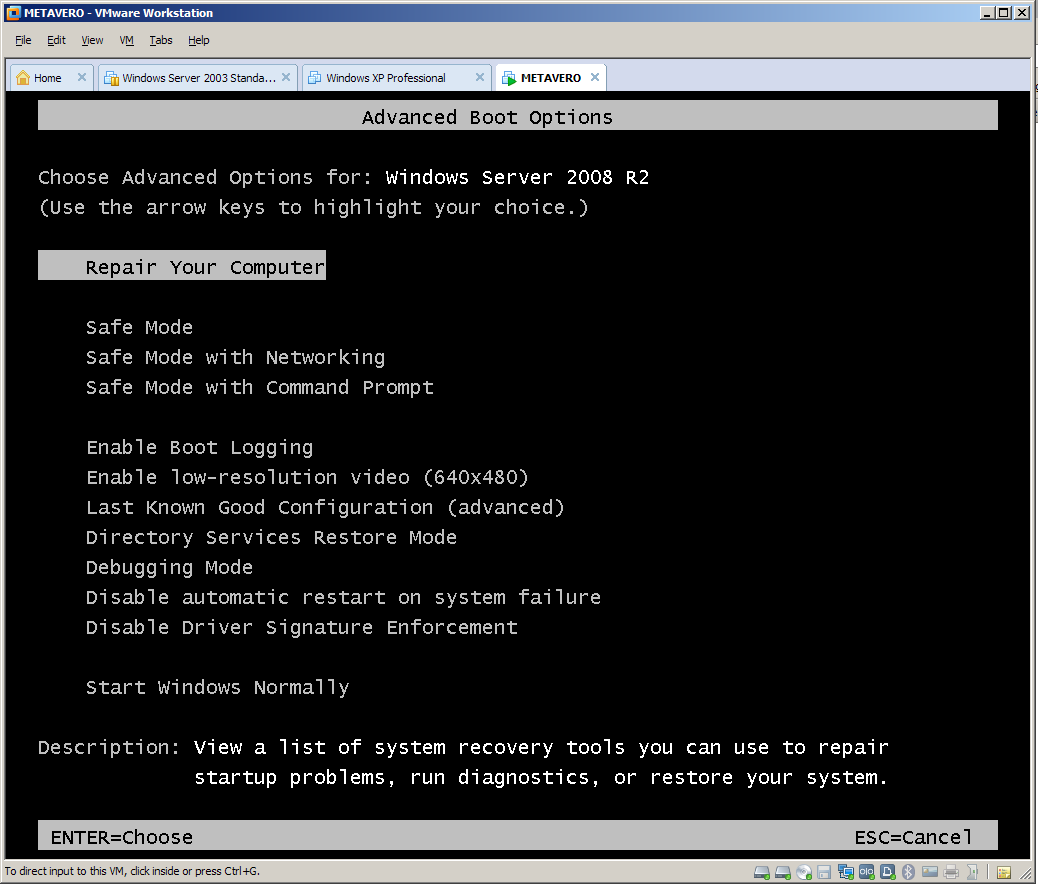Click the plain Safe Mode boot option
Image resolution: width=1038 pixels, height=884 pixels.
[139, 327]
